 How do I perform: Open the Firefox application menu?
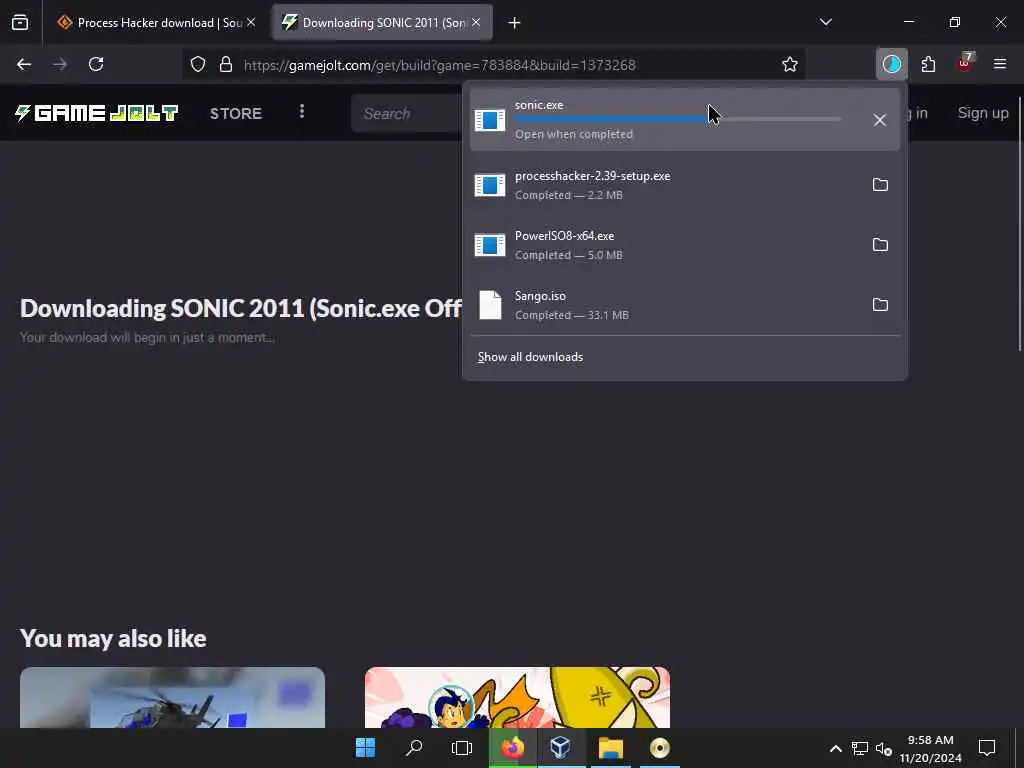click(x=999, y=64)
